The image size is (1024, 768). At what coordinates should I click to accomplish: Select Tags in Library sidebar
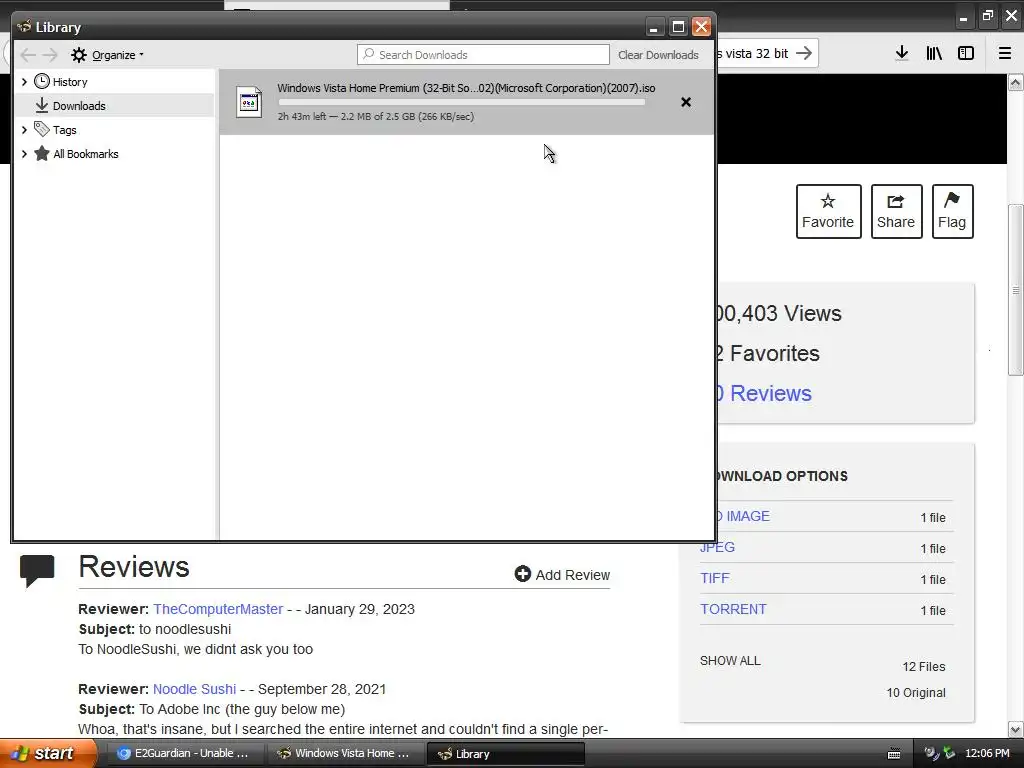tap(65, 130)
